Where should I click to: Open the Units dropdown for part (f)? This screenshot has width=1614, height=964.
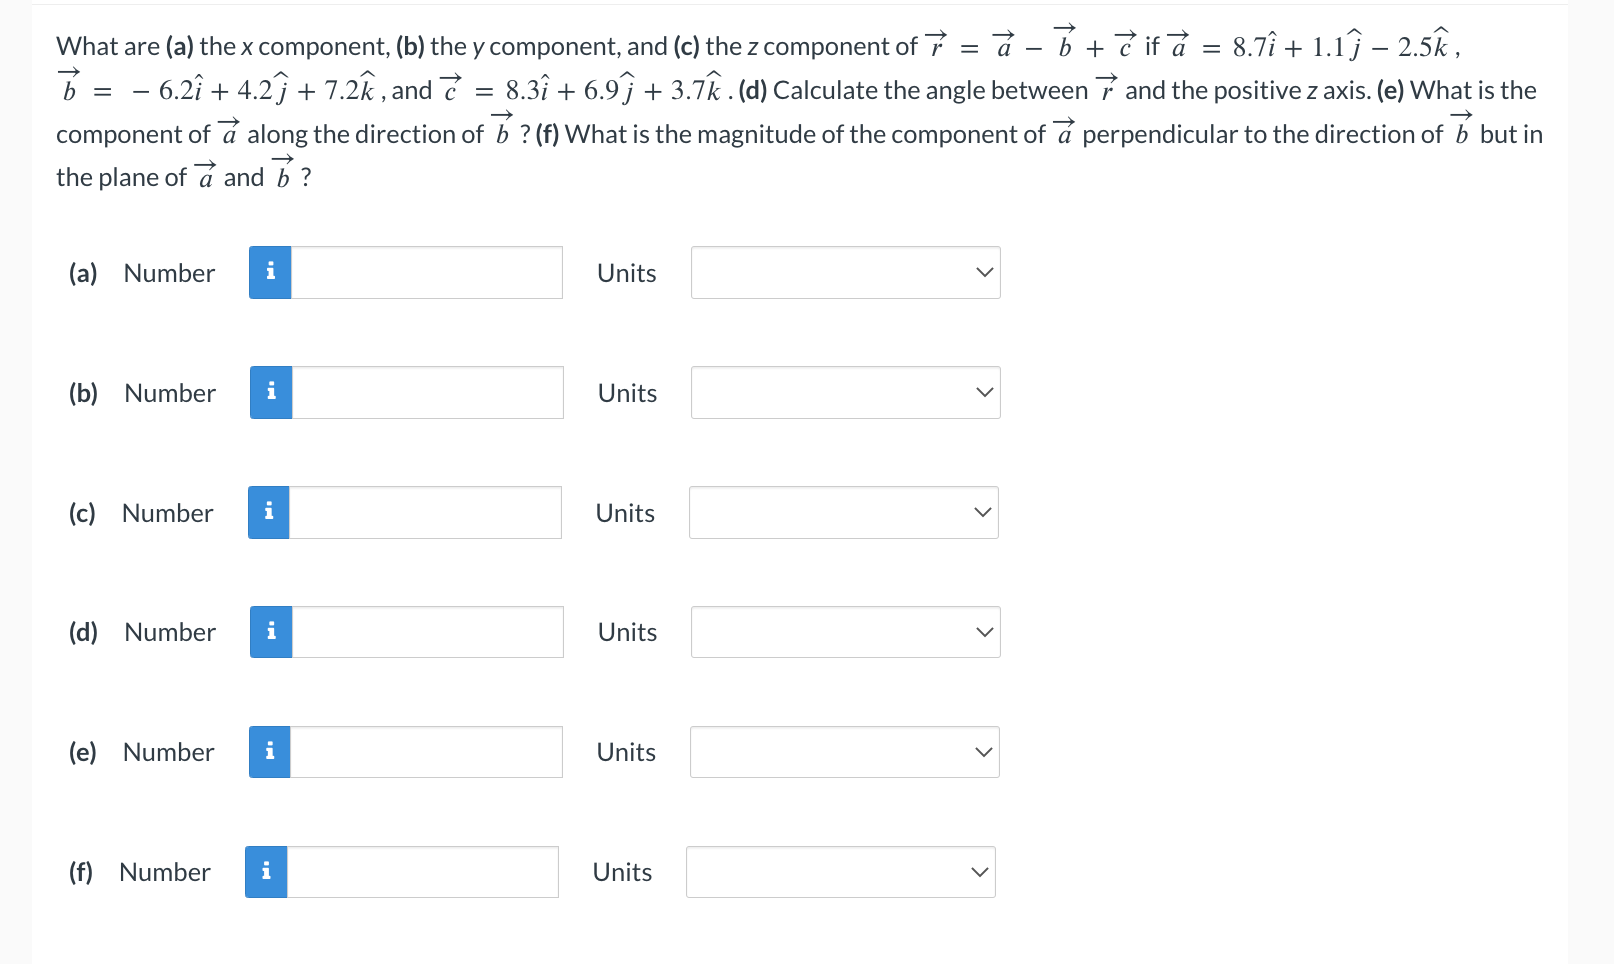(840, 871)
